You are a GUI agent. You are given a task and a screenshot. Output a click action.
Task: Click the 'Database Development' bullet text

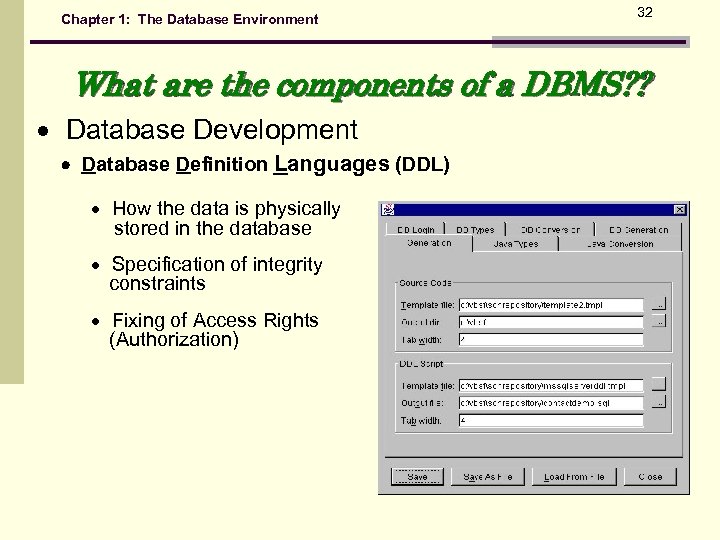click(212, 129)
